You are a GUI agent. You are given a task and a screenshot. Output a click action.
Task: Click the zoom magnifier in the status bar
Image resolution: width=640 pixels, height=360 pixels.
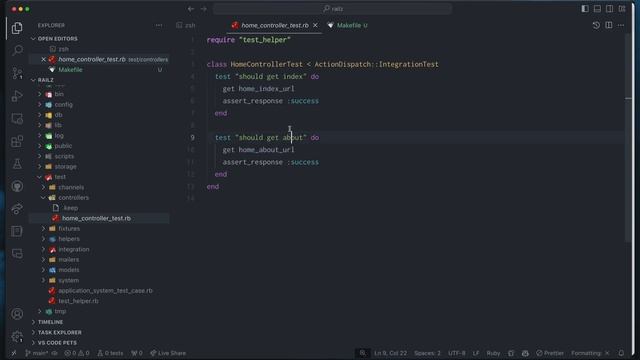(x=362, y=353)
